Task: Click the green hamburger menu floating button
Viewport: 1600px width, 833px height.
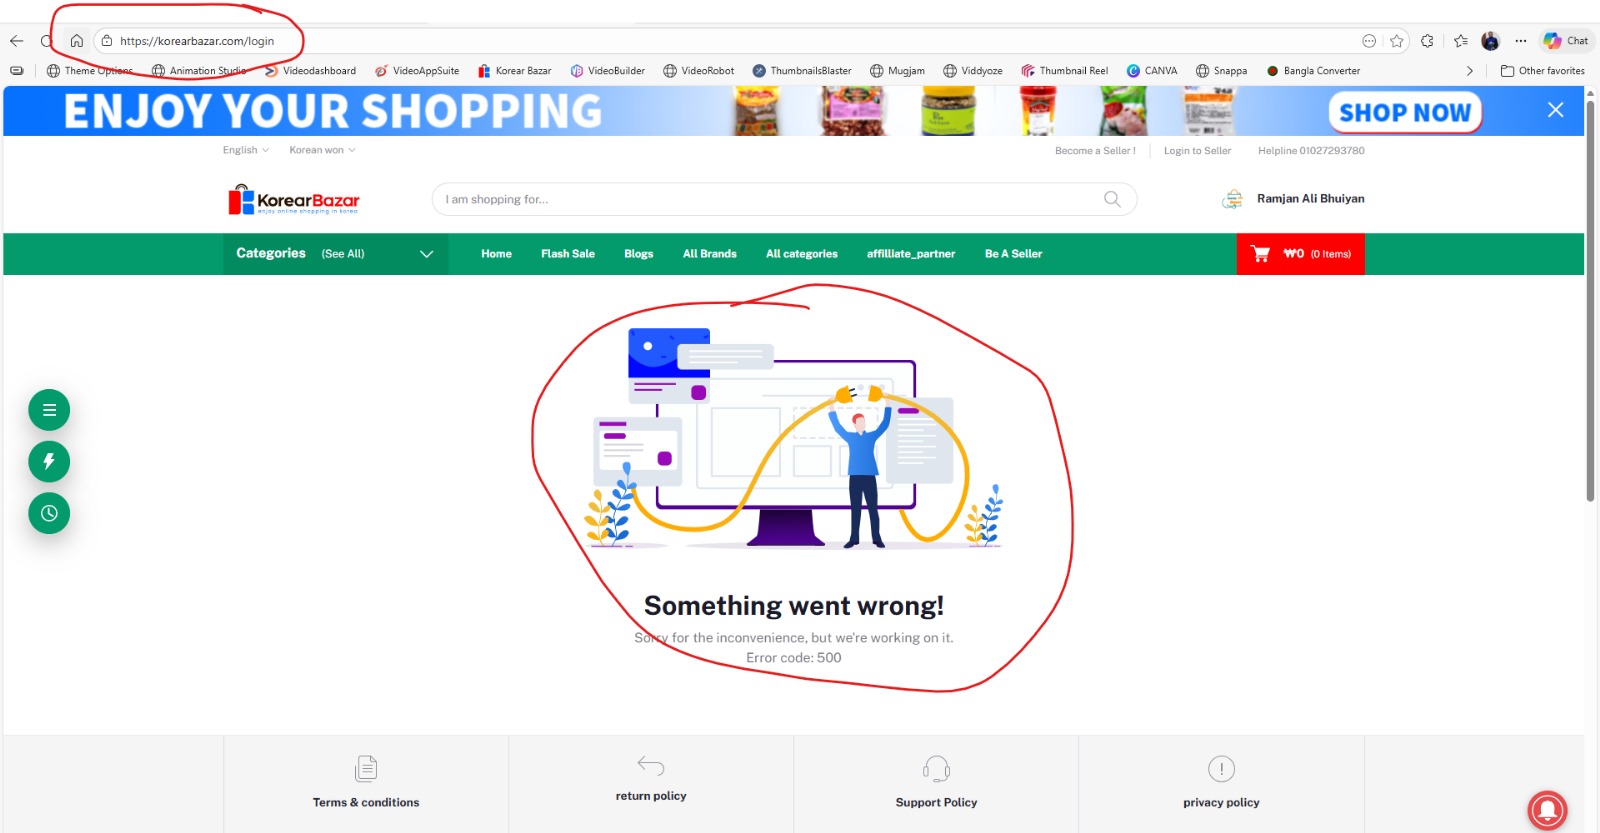Action: click(x=49, y=410)
